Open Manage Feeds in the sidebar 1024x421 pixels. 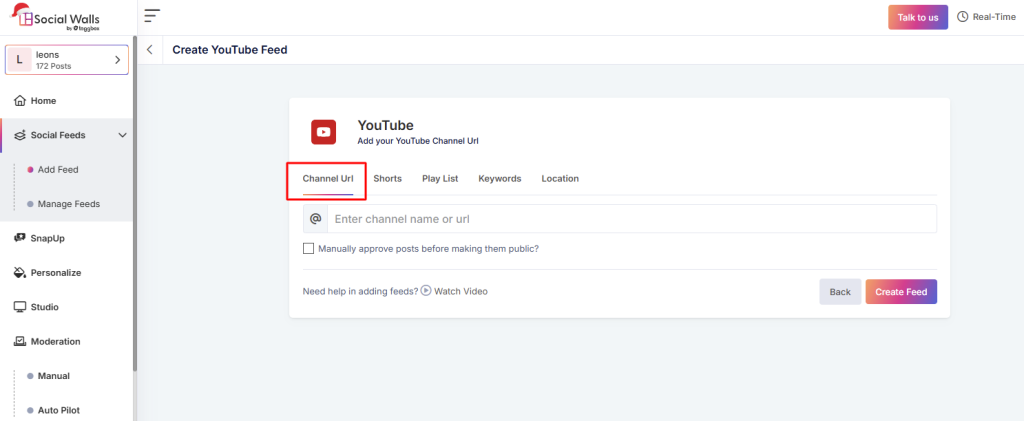(68, 204)
